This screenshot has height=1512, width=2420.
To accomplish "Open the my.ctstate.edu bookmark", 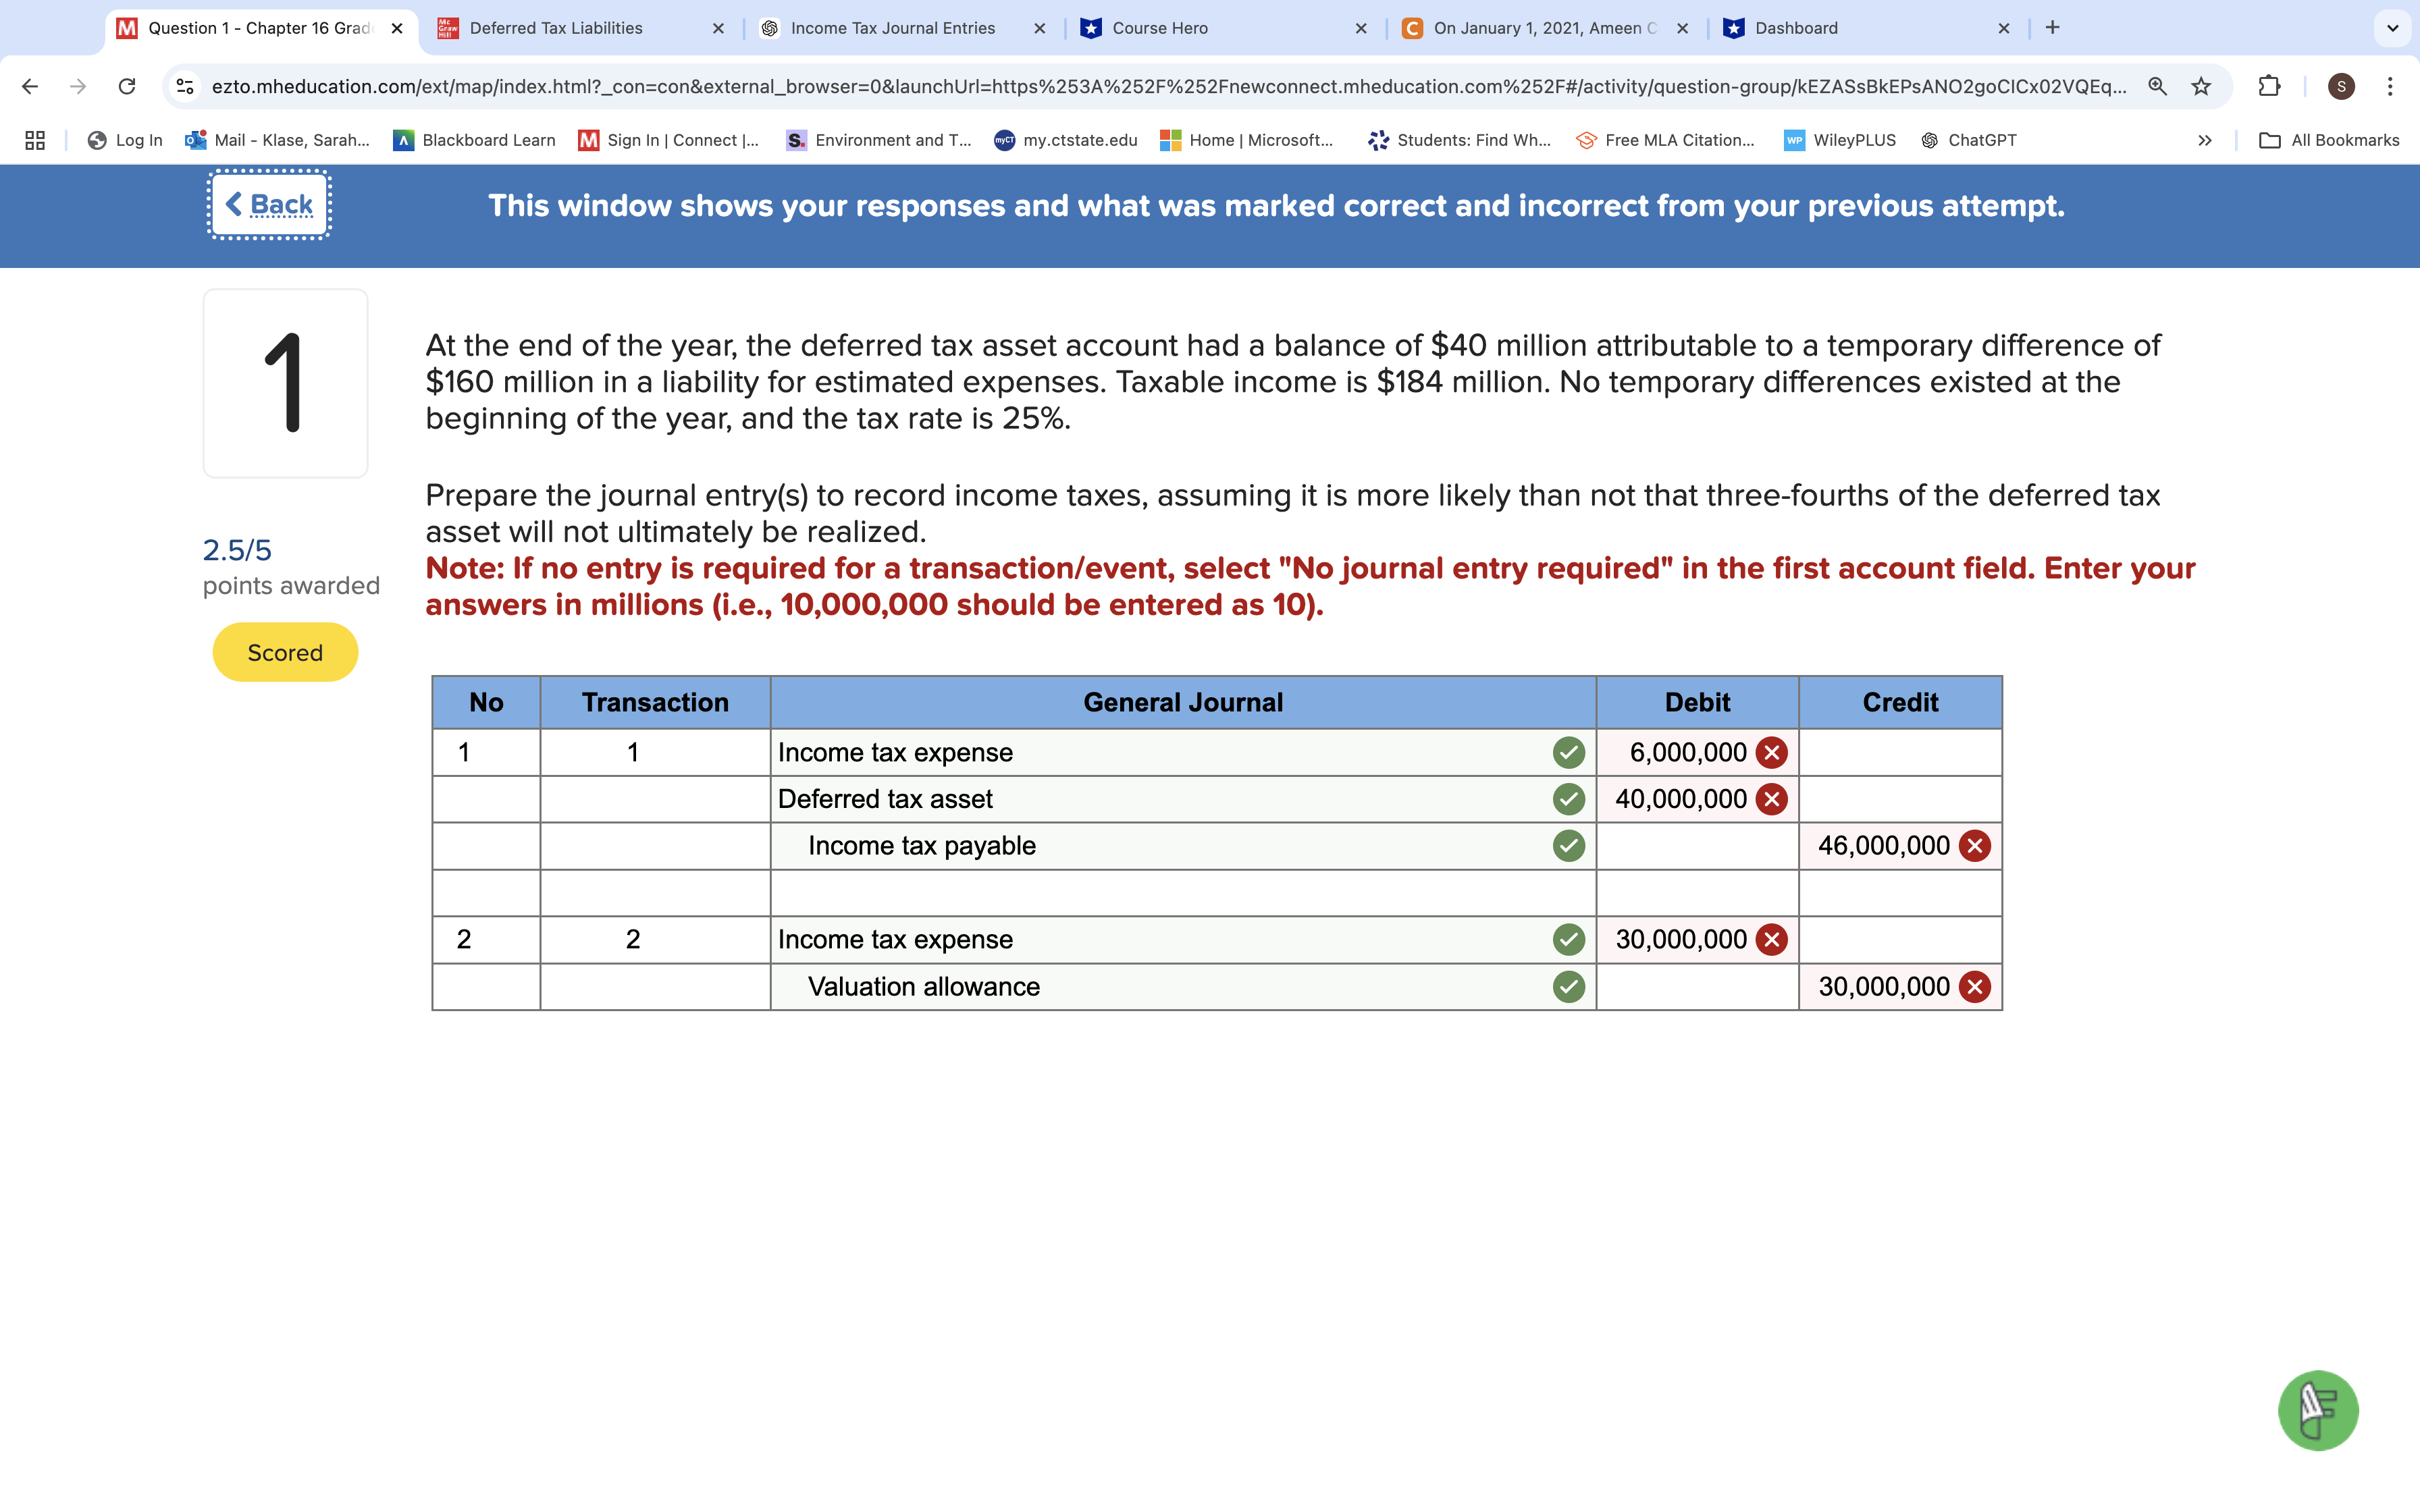I will [1078, 140].
